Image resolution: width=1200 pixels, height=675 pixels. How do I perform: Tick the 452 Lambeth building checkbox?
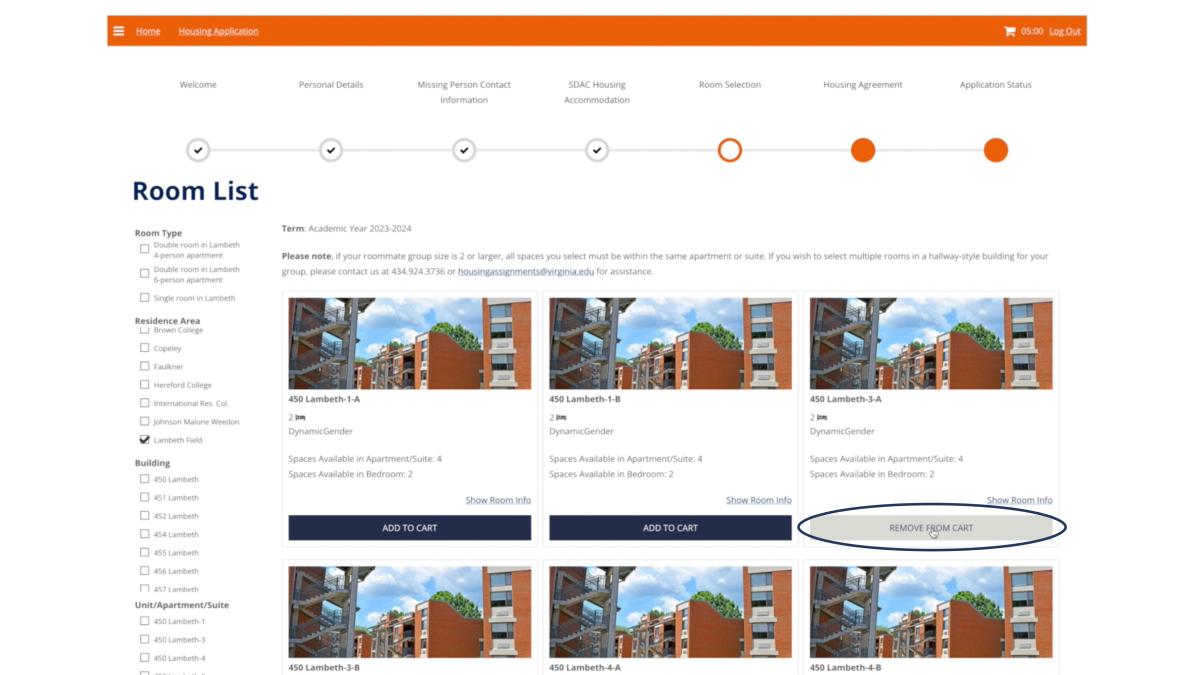tap(145, 516)
